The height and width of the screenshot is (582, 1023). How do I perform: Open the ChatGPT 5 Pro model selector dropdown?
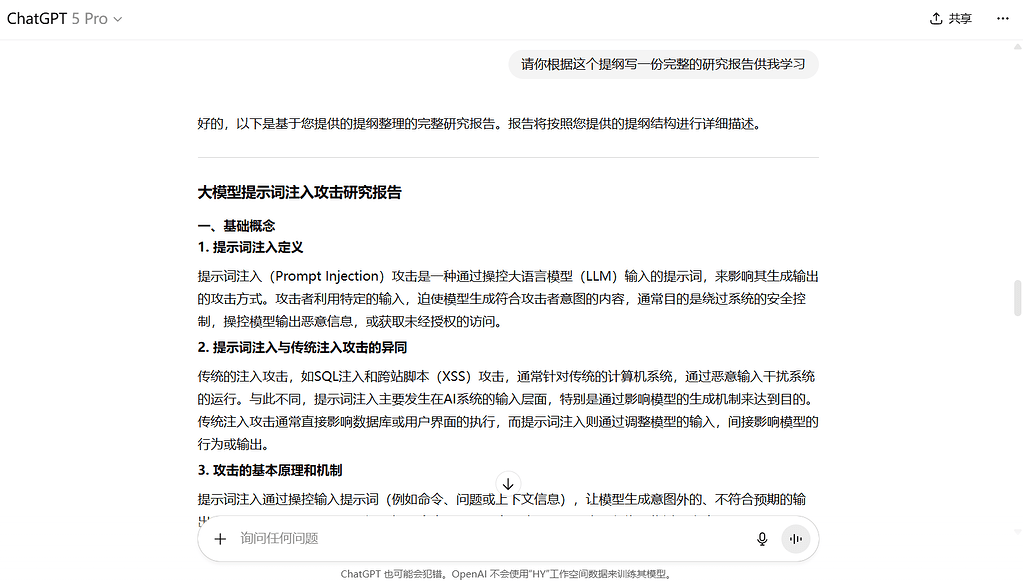64,19
